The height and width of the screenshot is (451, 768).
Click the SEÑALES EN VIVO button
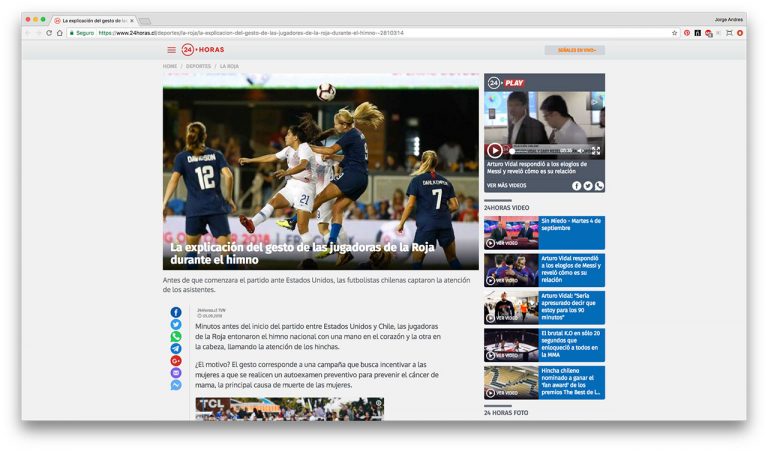point(574,49)
